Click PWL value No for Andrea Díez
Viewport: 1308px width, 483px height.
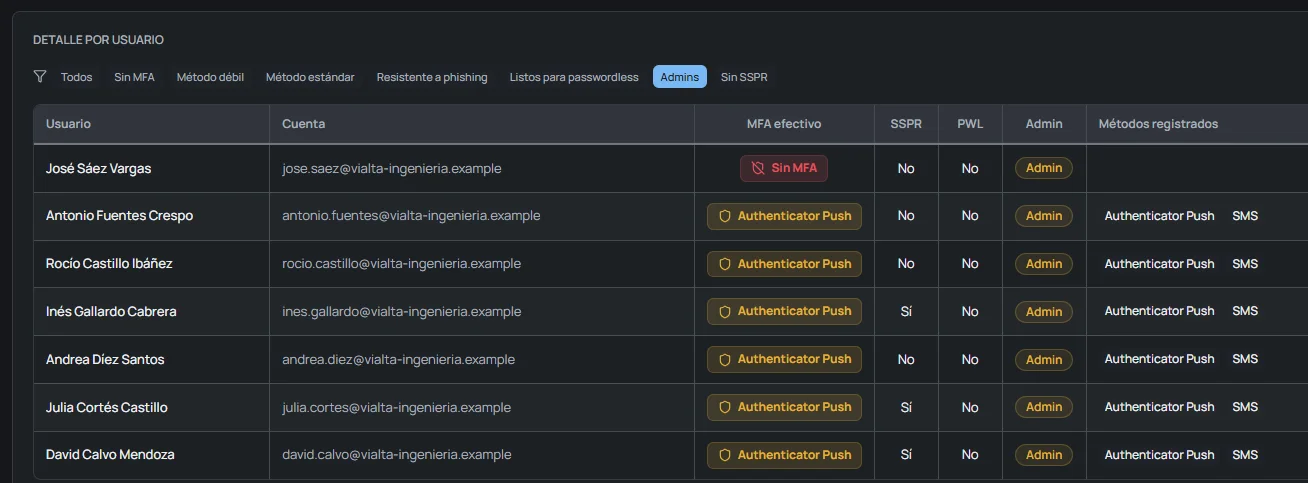point(970,360)
